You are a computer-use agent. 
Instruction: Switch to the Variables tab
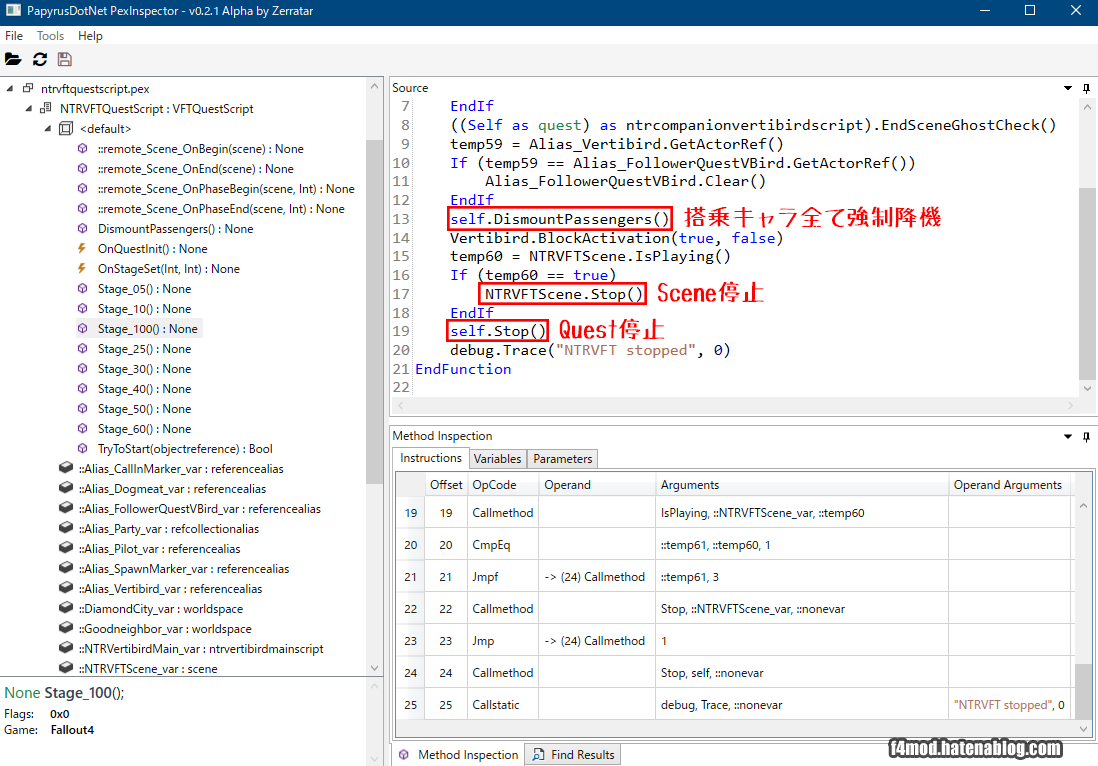coord(497,459)
